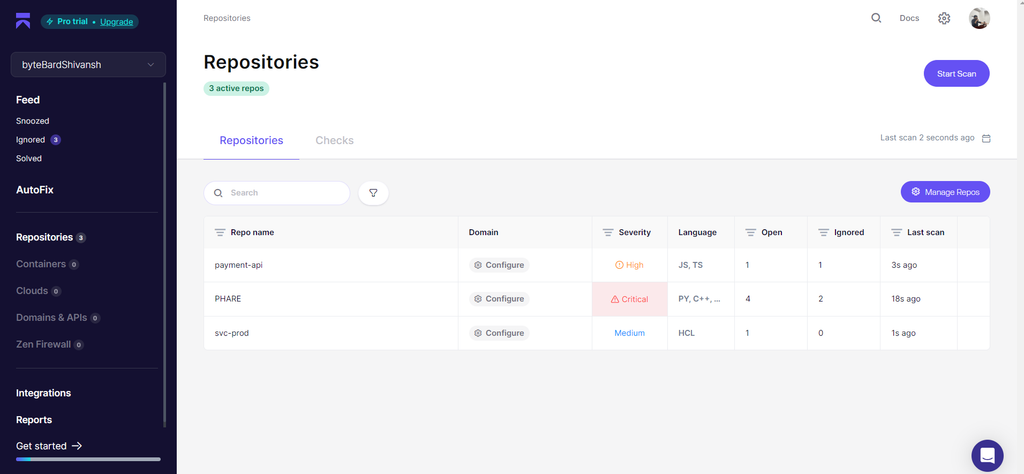This screenshot has height=474, width=1024.
Task: Click the Get started arrow
Action: pos(77,446)
